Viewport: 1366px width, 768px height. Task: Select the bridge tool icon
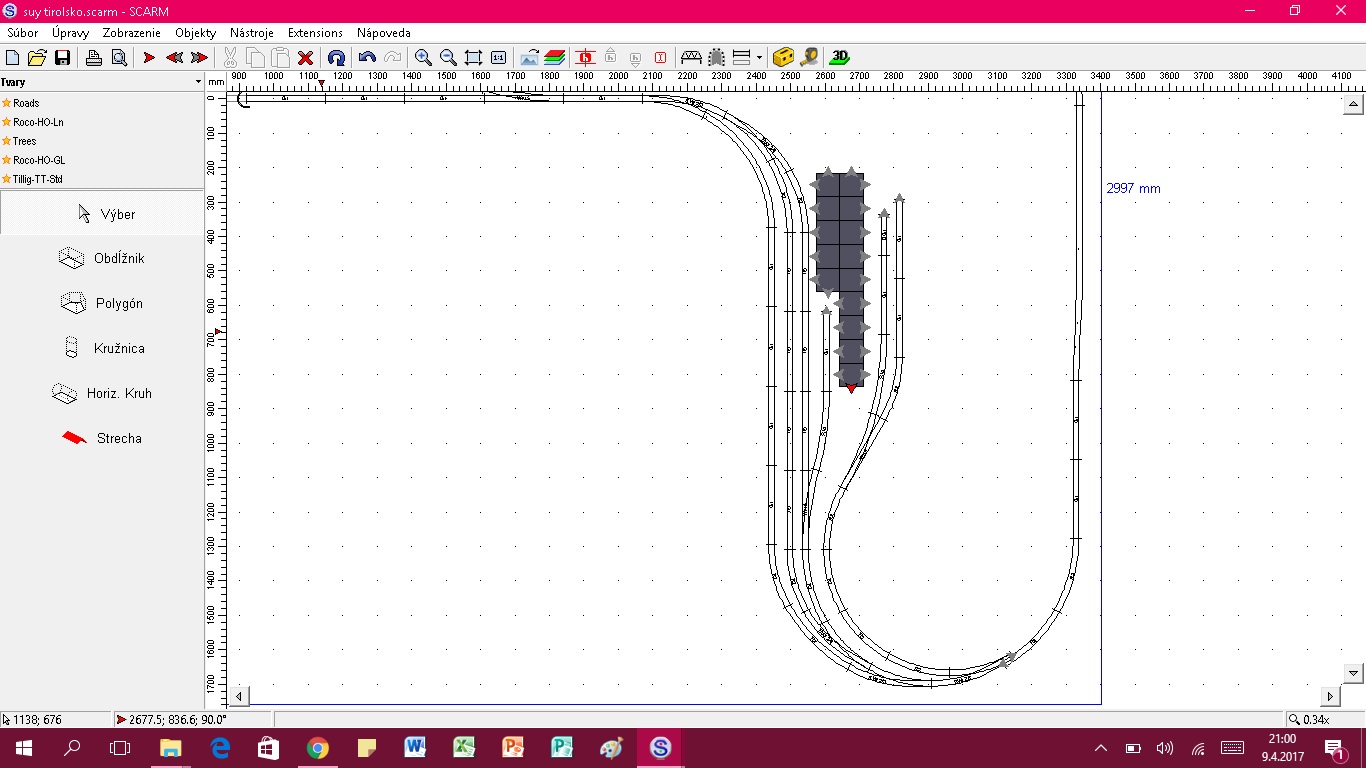pos(691,58)
